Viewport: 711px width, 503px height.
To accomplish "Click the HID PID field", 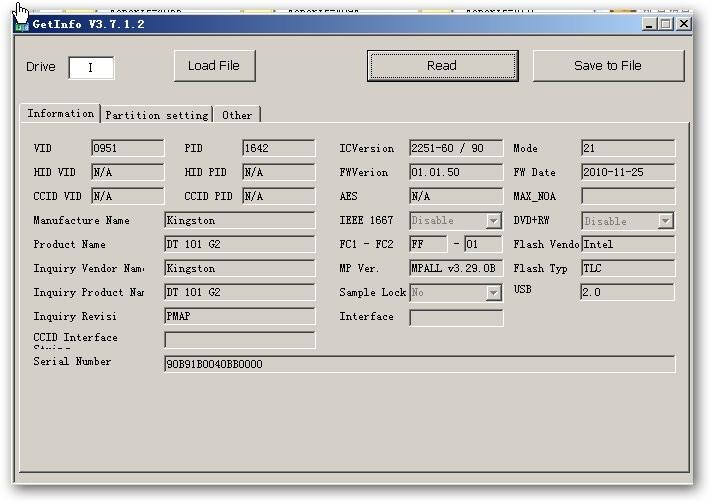I will click(278, 172).
